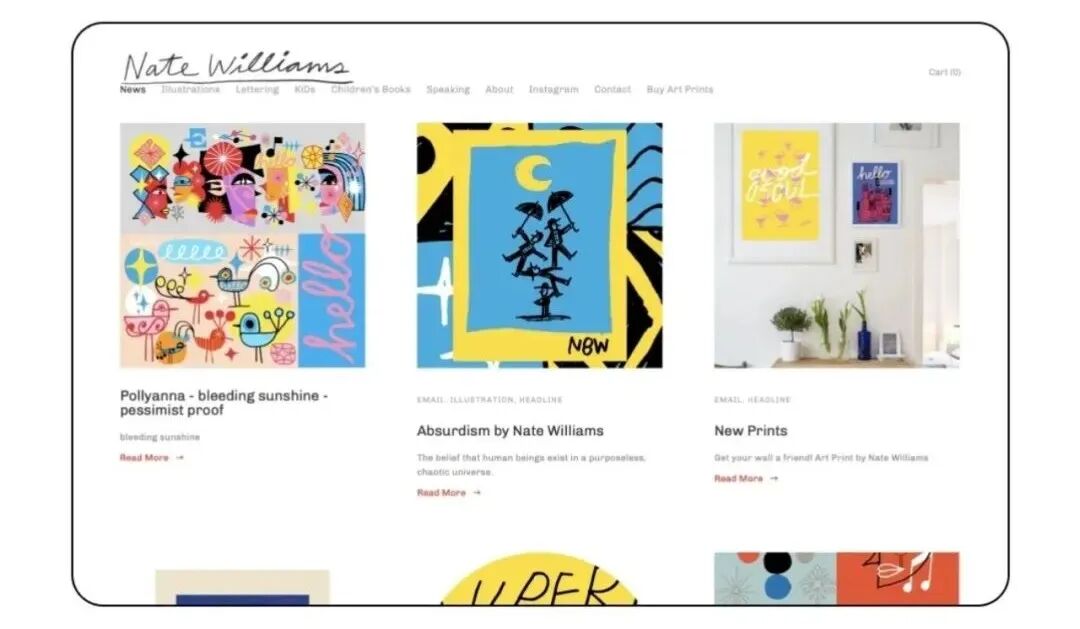Open the New Prints wall photo thumbnail
This screenshot has width=1080, height=629.
coord(837,245)
